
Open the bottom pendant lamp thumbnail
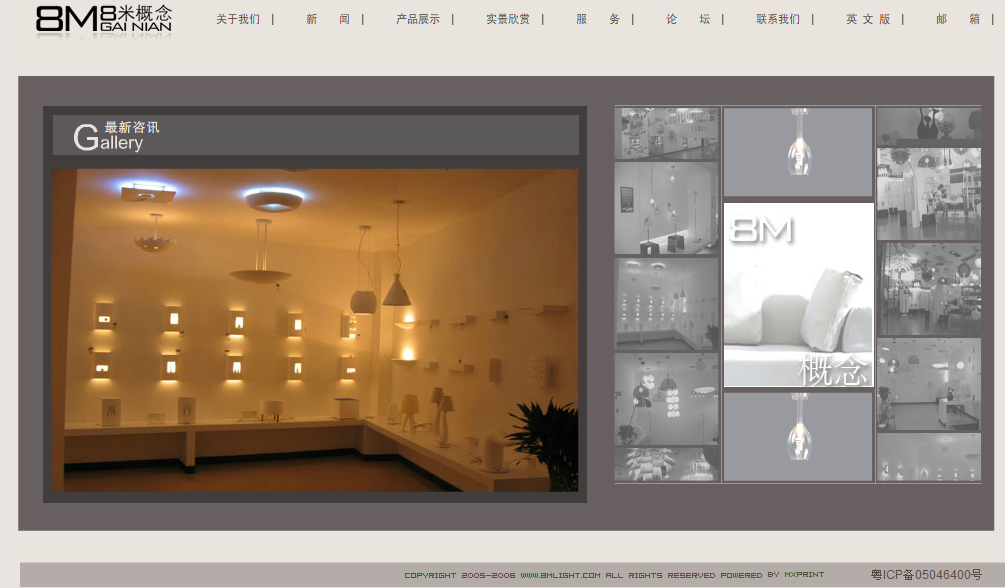(798, 437)
